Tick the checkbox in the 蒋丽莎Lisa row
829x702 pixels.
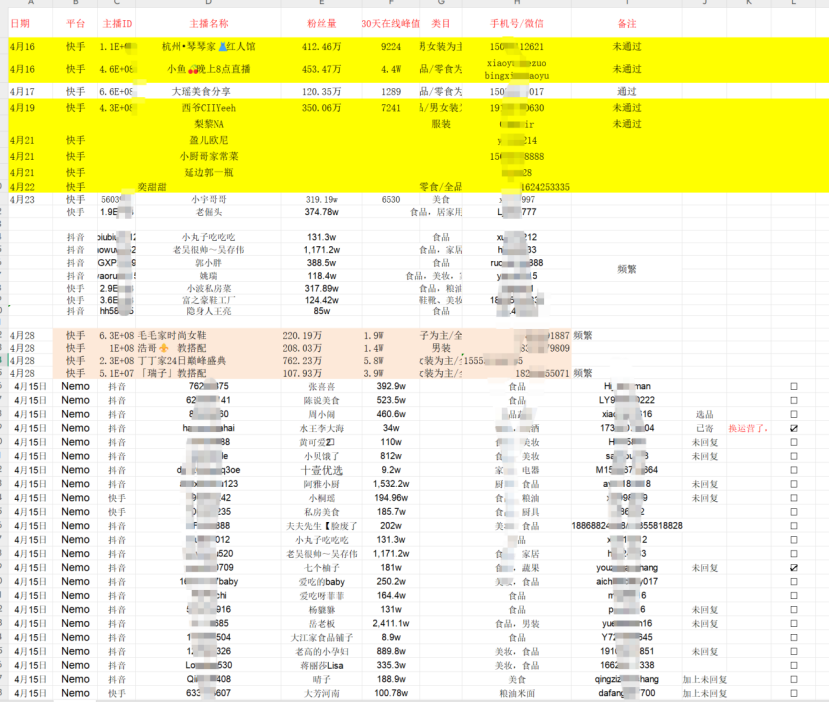(794, 665)
